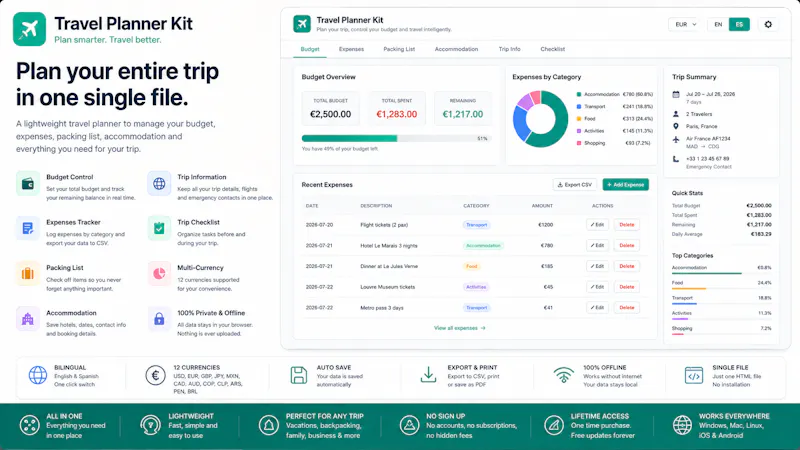800x450 pixels.
Task: Switch language to EN
Action: pyautogui.click(x=718, y=24)
